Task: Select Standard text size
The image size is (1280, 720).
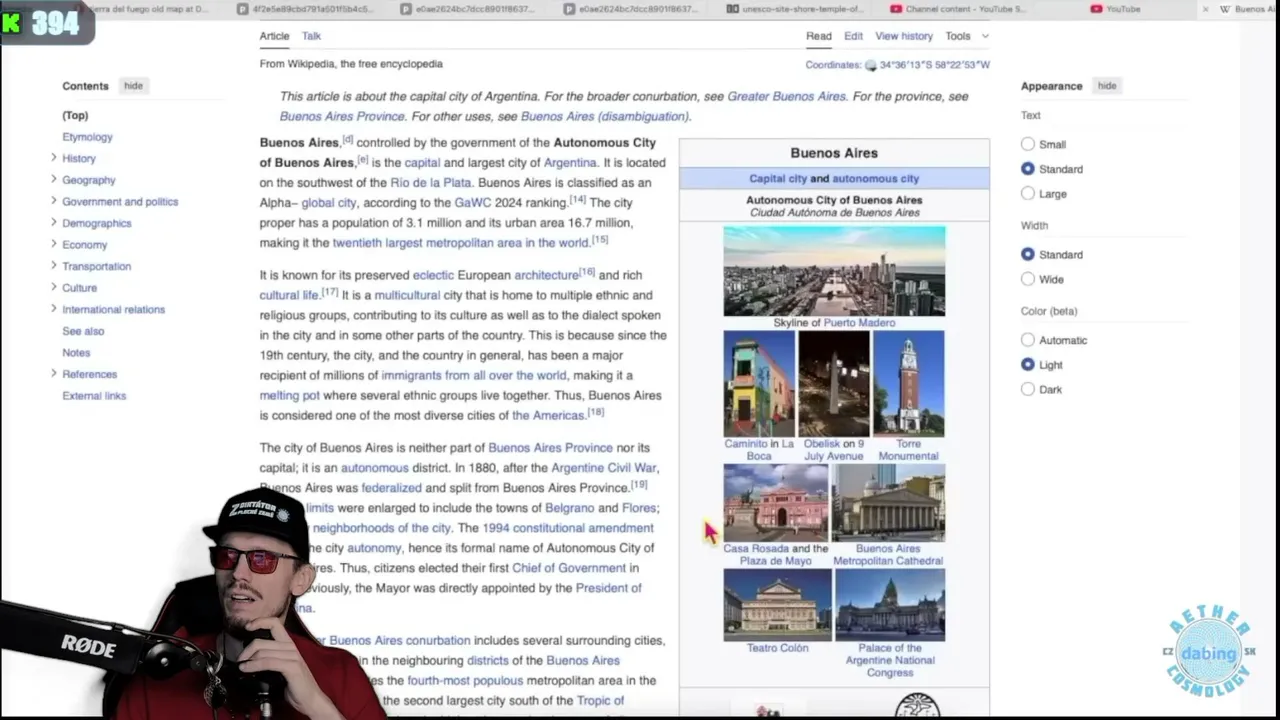Action: [x=1028, y=169]
